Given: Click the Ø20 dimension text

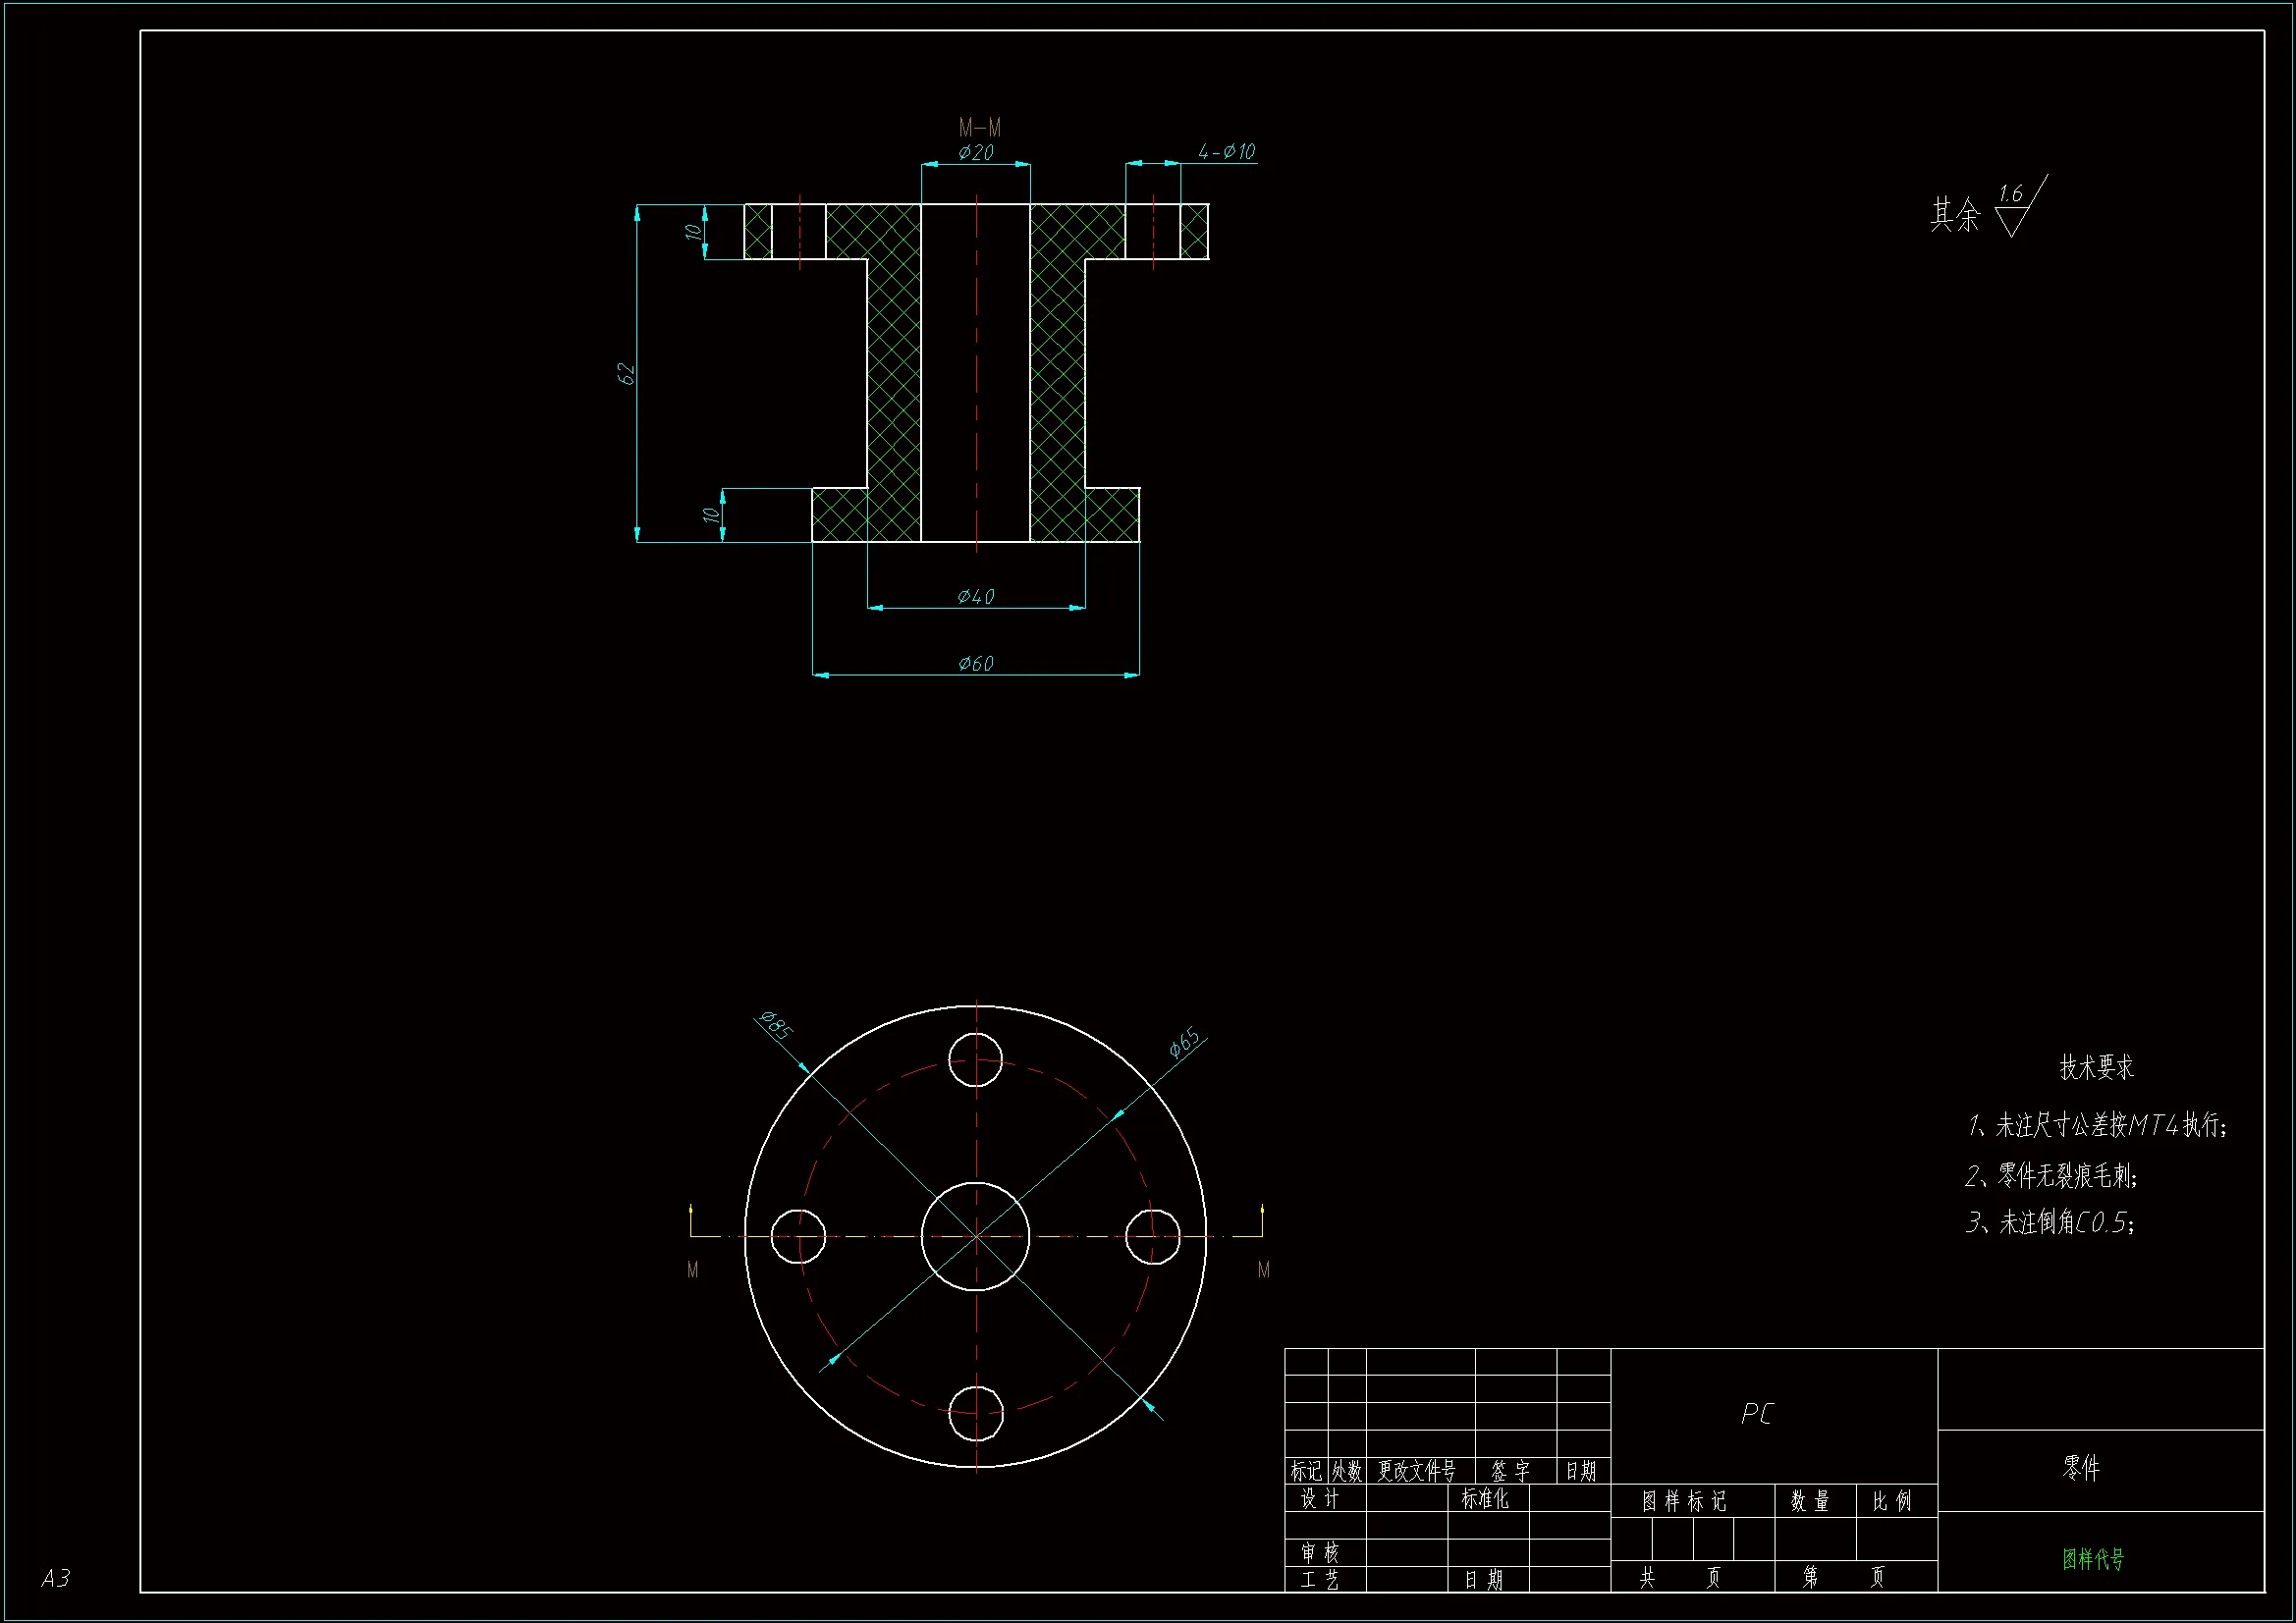Looking at the screenshot, I should tap(975, 152).
